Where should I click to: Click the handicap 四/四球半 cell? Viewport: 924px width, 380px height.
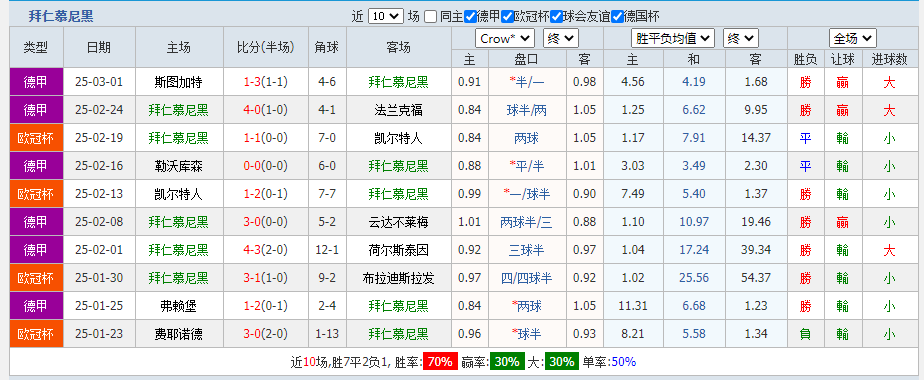point(527,278)
